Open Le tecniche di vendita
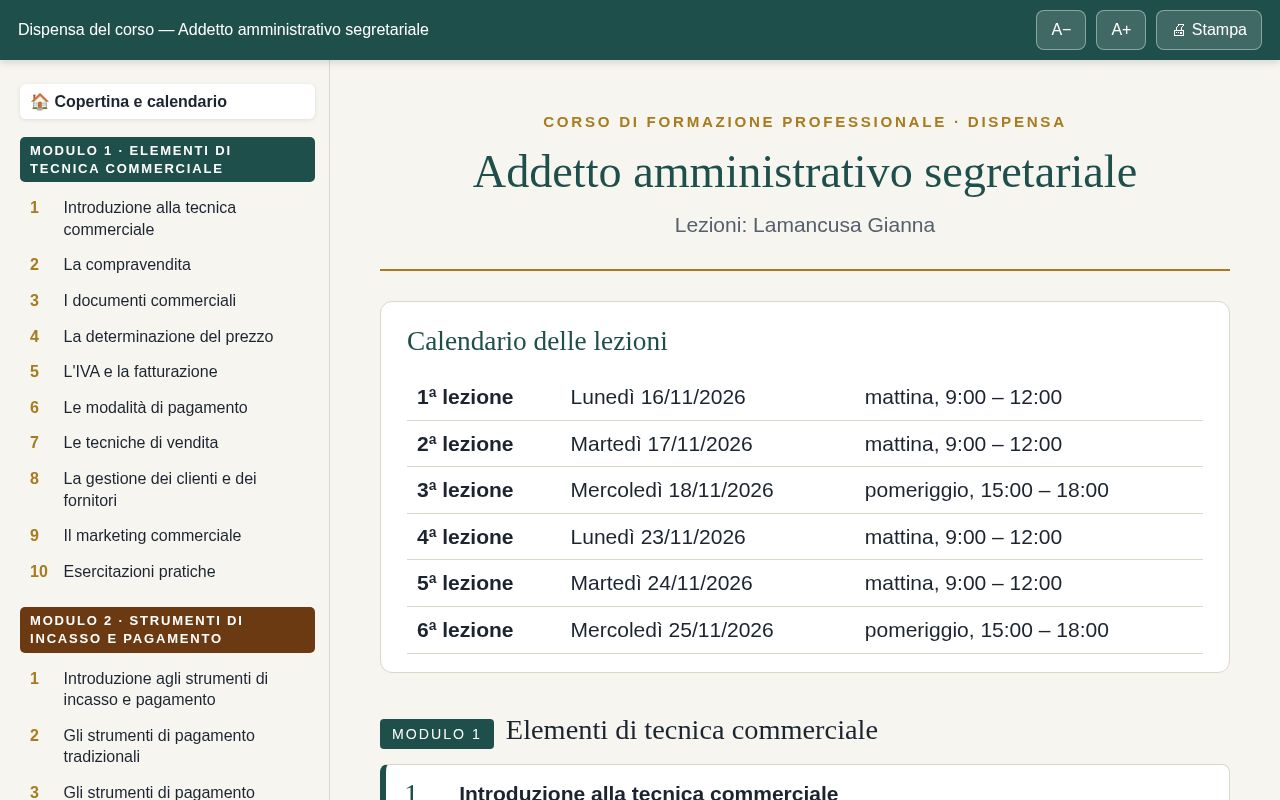1280x800 pixels. 167,443
